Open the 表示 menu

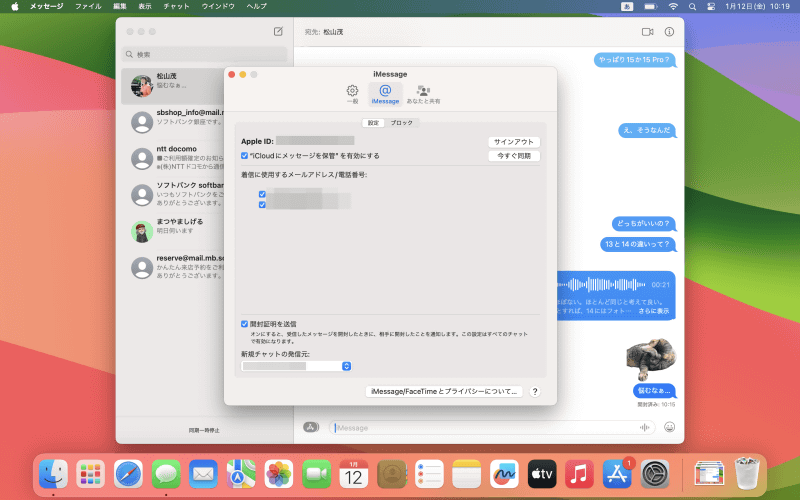[145, 6]
